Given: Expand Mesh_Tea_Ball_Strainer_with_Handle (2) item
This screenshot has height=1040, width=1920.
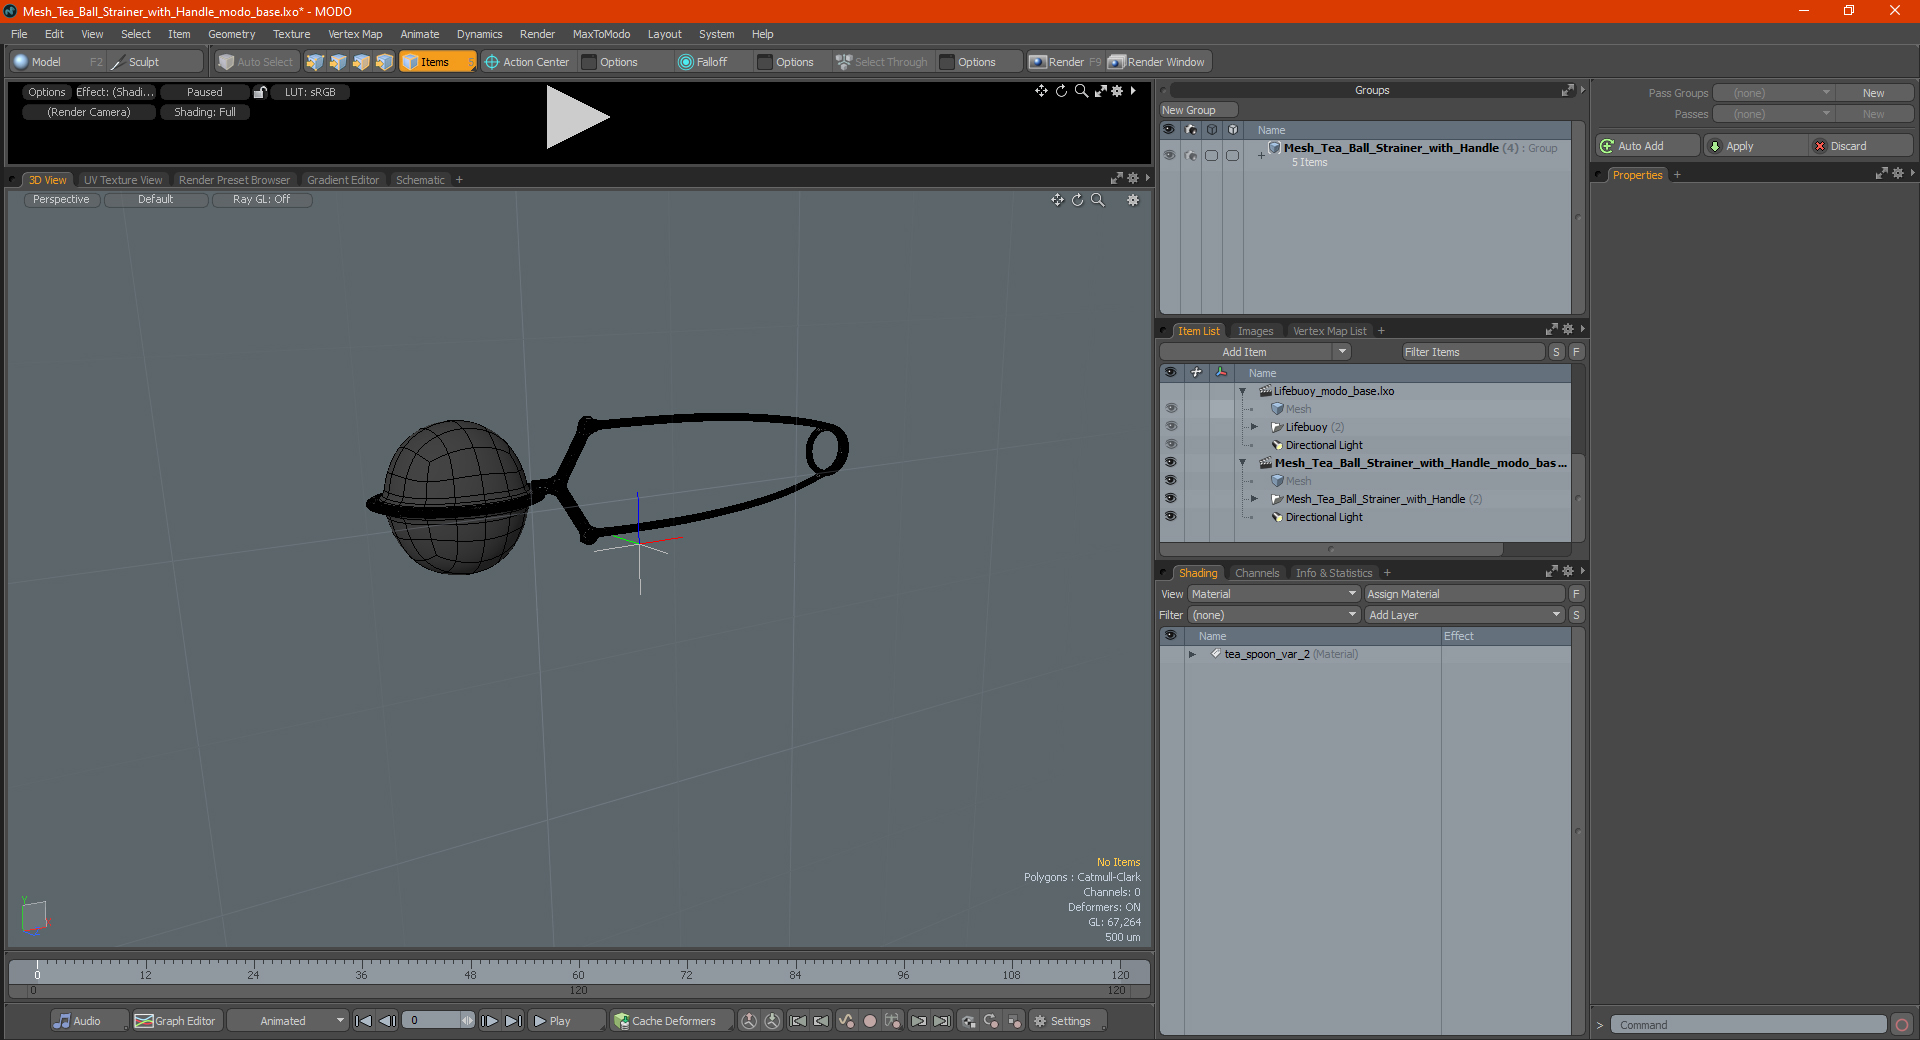Looking at the screenshot, I should (x=1254, y=499).
